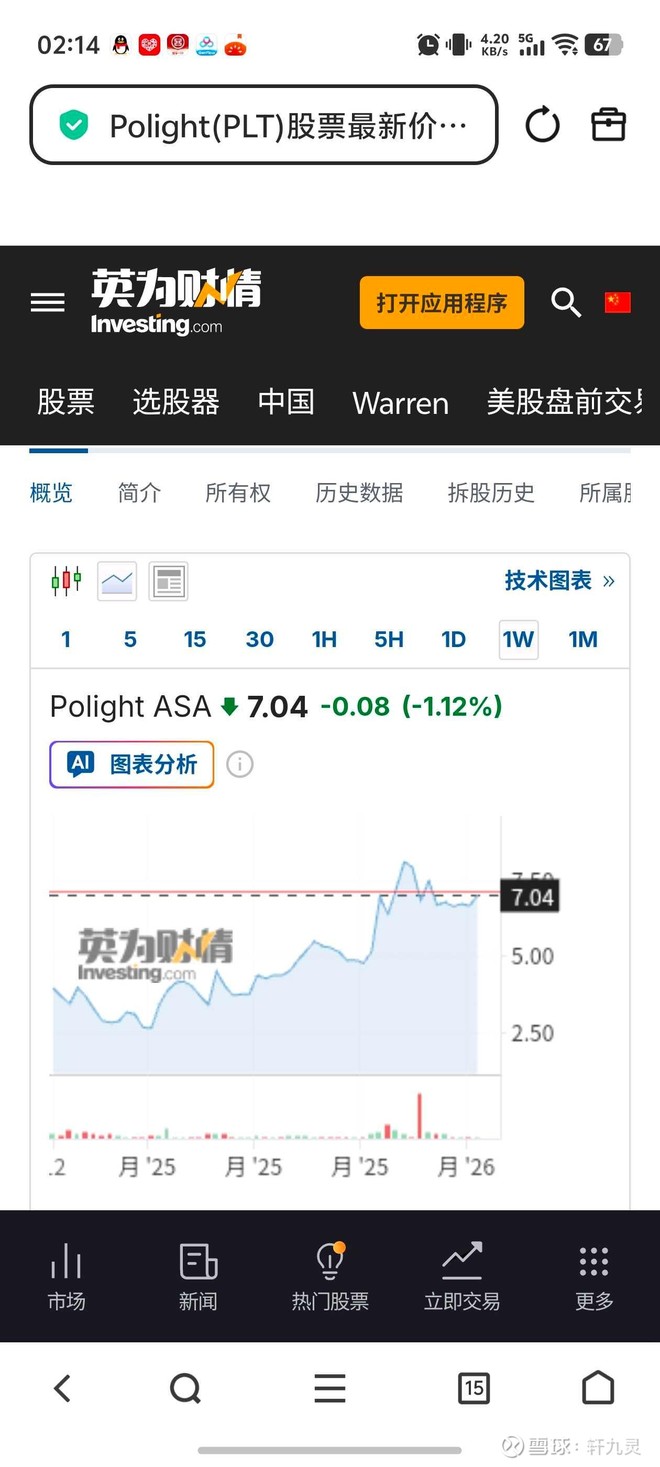Open the hamburger menu next to the logo
The height and width of the screenshot is (1467, 660).
[x=47, y=302]
